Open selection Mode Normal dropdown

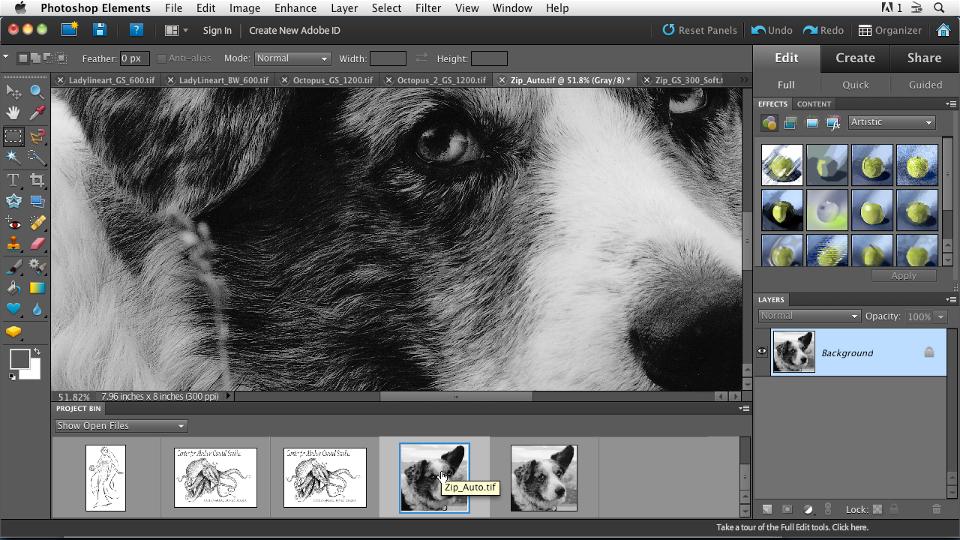point(292,58)
